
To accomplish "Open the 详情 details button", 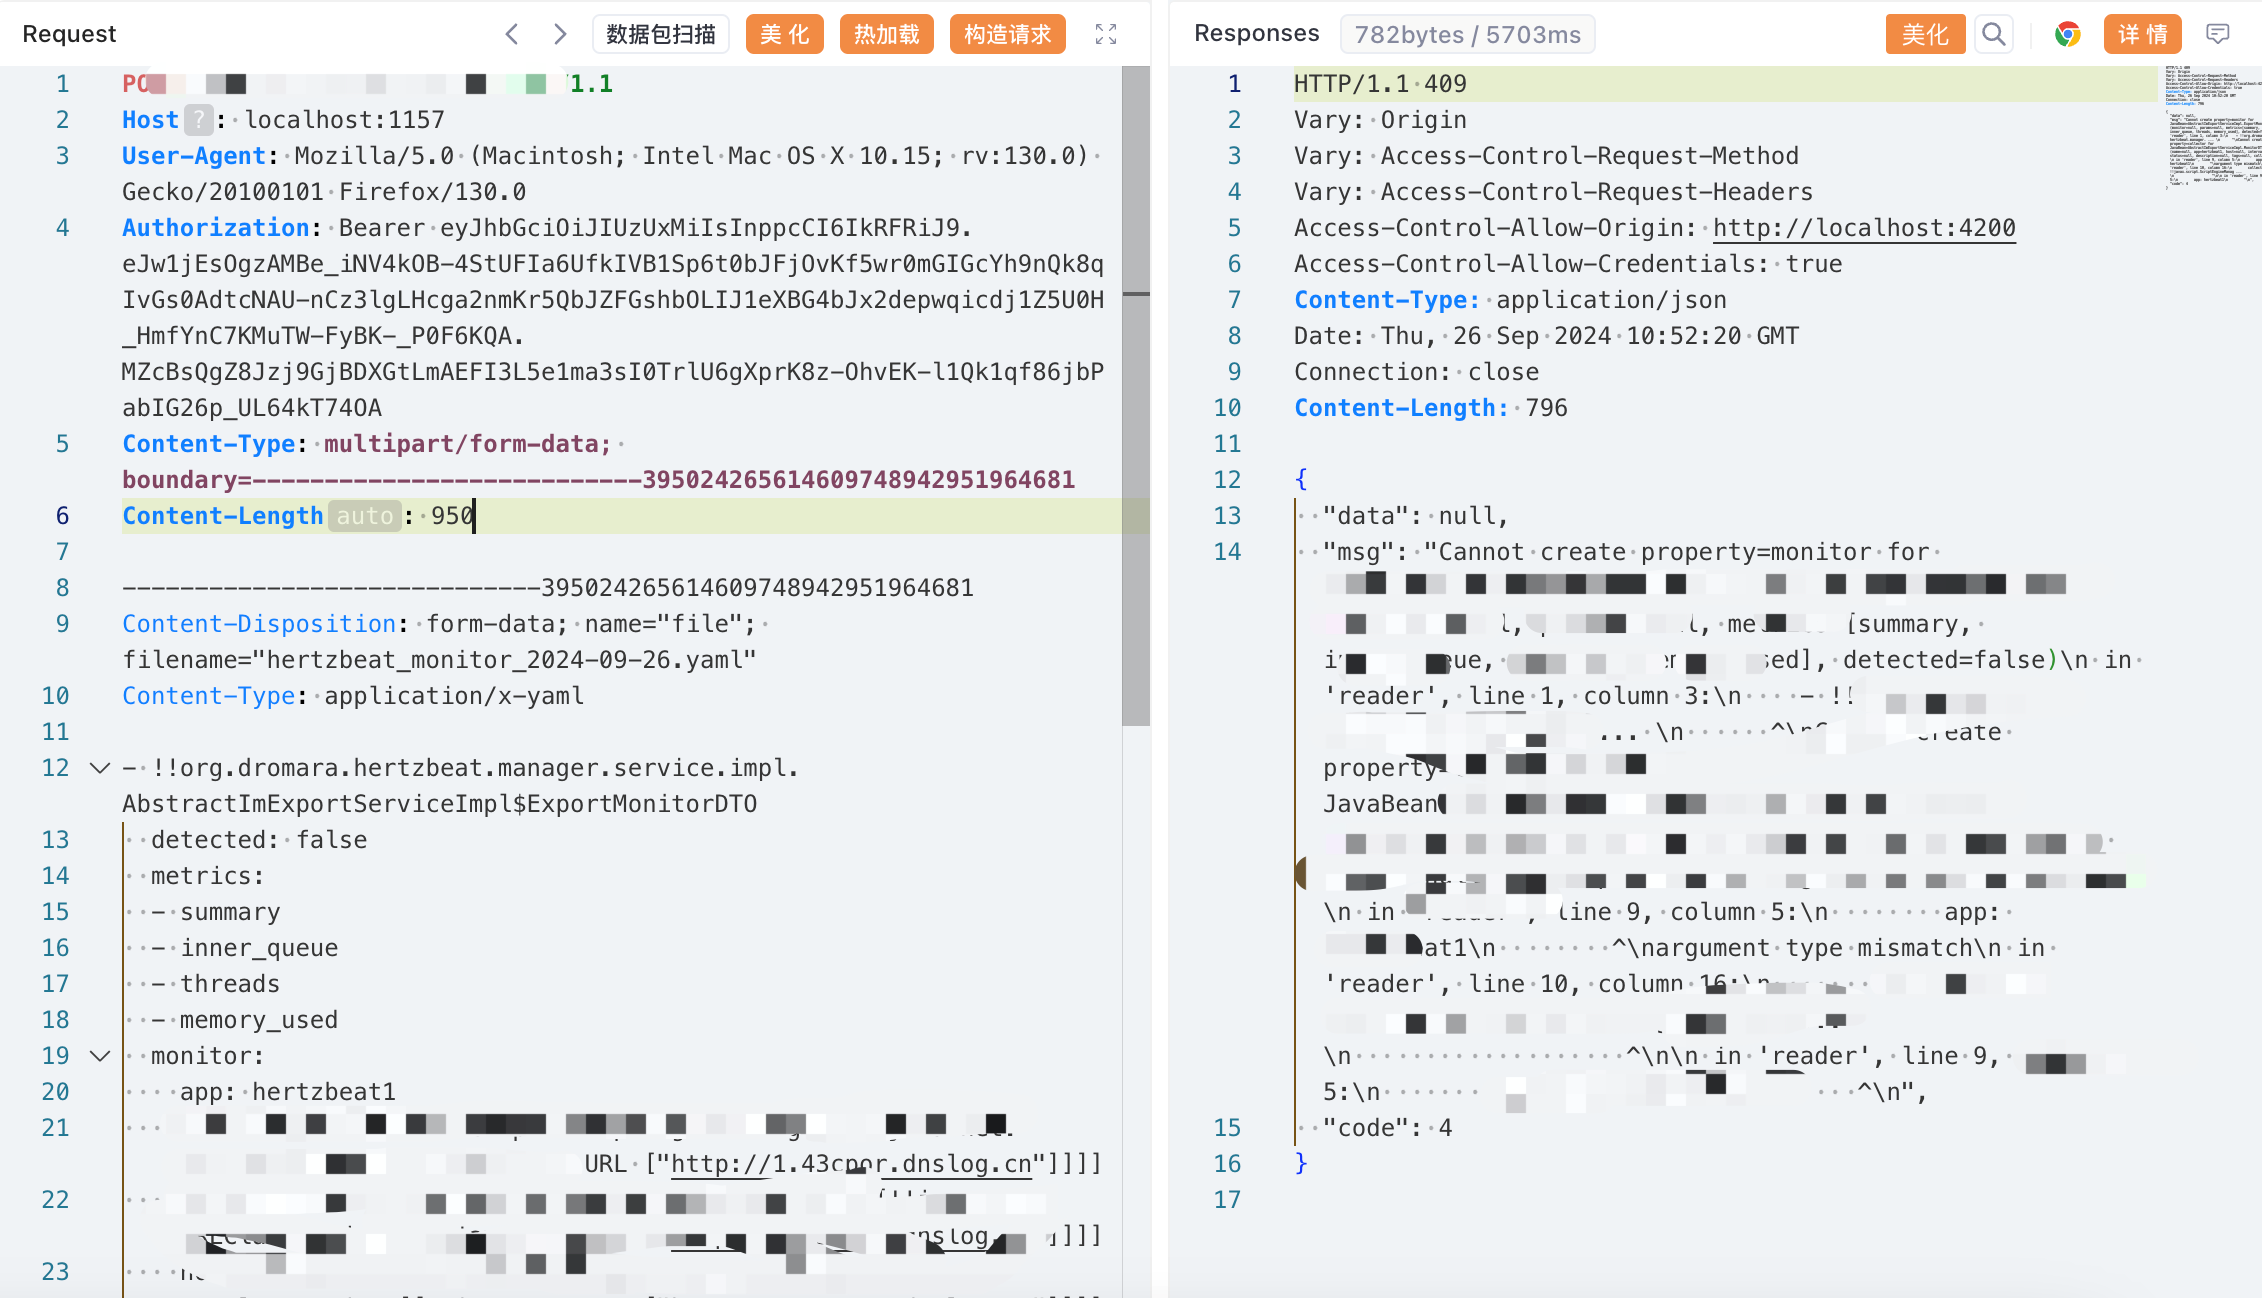I will (x=2142, y=34).
